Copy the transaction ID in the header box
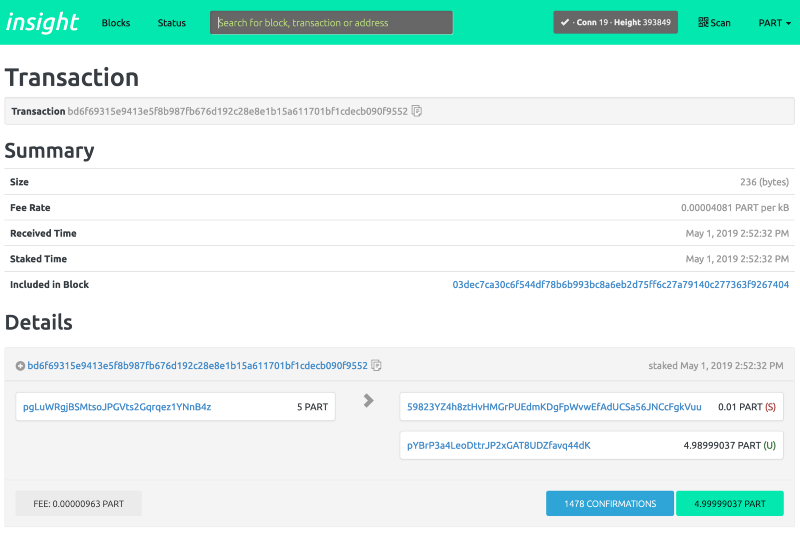Image resolution: width=800 pixels, height=533 pixels. 417,111
